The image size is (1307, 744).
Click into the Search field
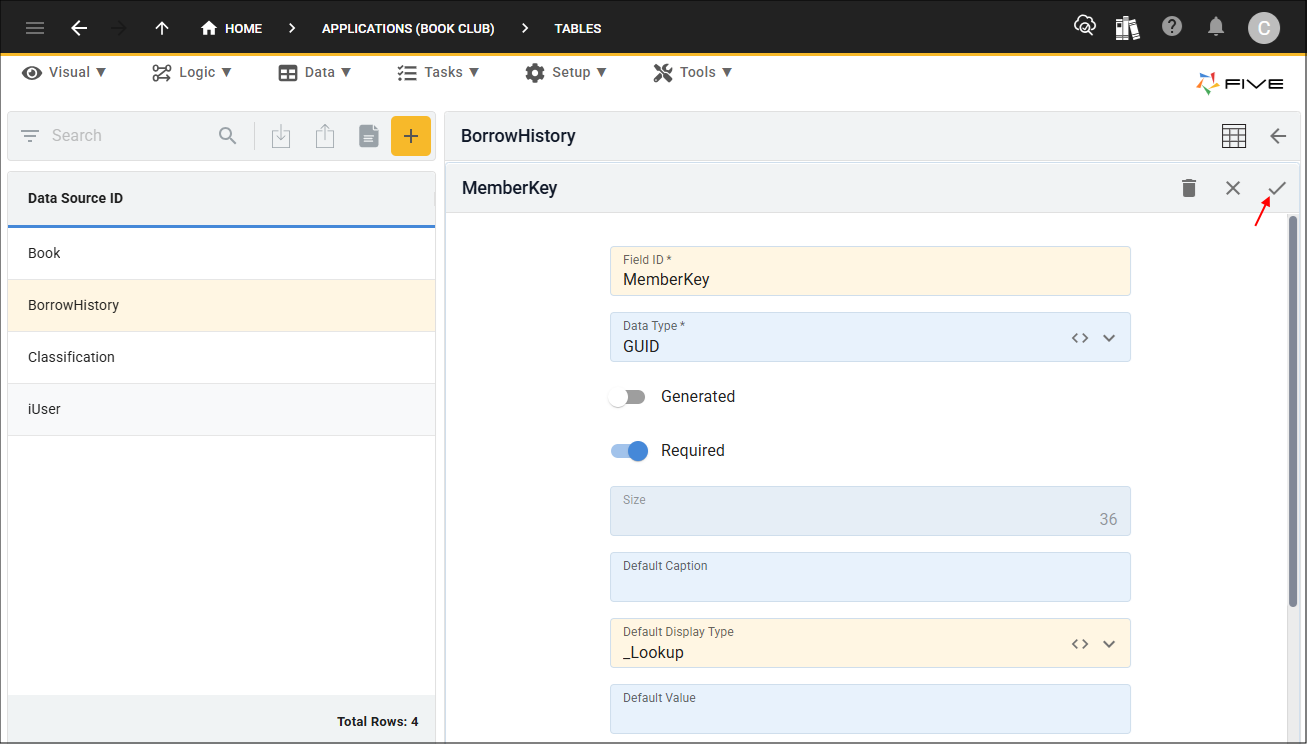tap(130, 136)
